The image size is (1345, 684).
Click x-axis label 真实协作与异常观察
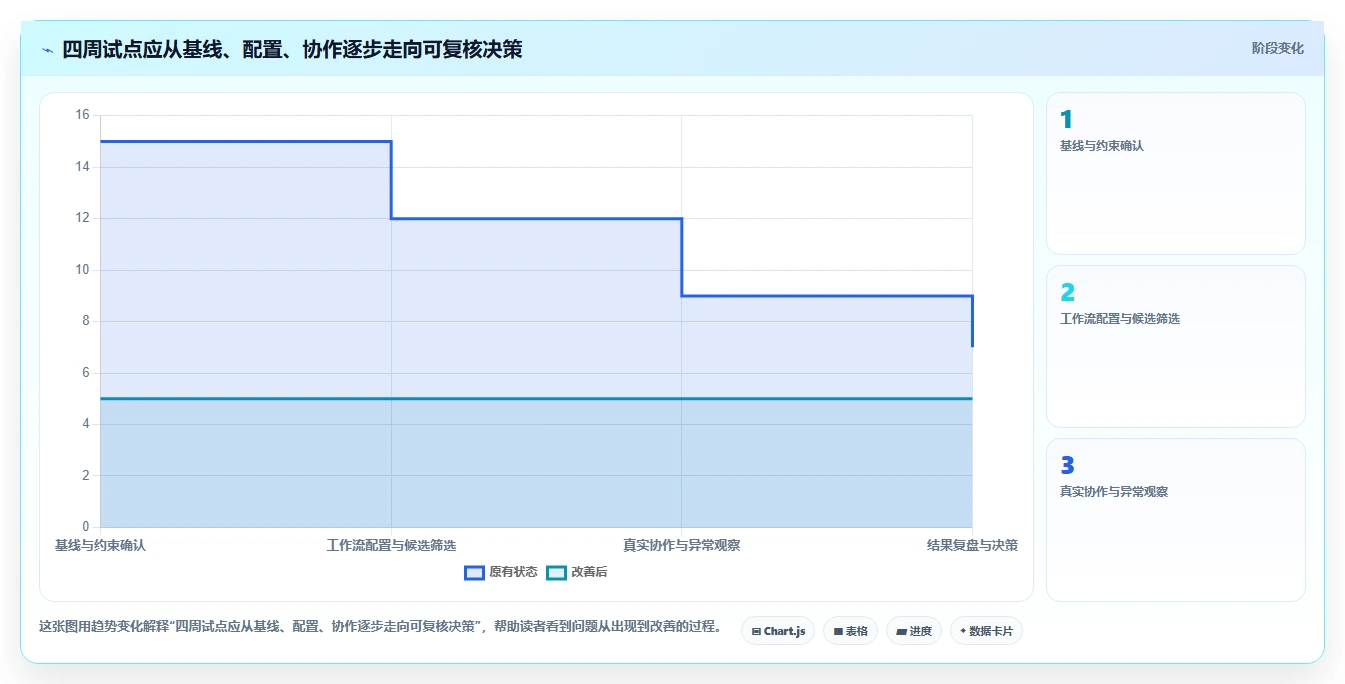click(x=682, y=545)
